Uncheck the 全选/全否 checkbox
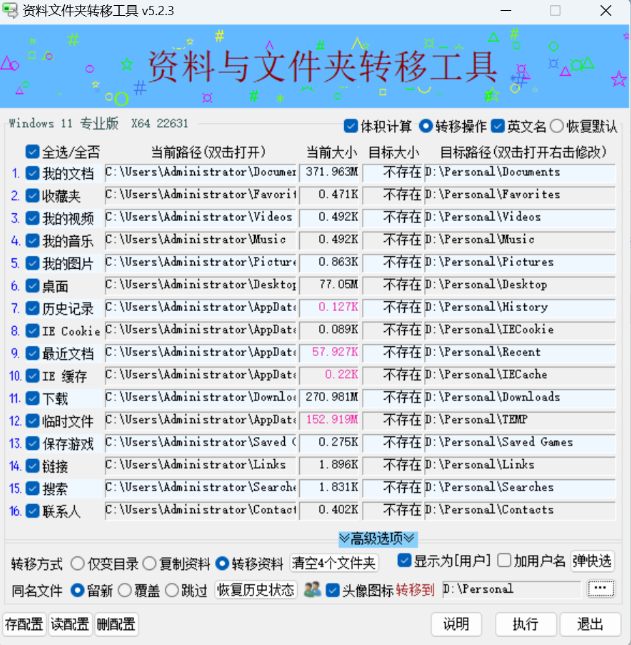 tap(33, 153)
